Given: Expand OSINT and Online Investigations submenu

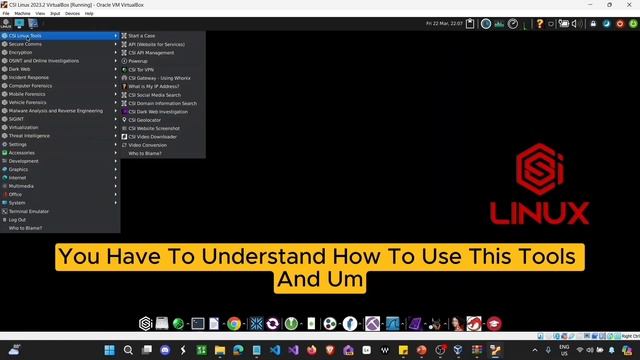Looking at the screenshot, I should click(60, 61).
